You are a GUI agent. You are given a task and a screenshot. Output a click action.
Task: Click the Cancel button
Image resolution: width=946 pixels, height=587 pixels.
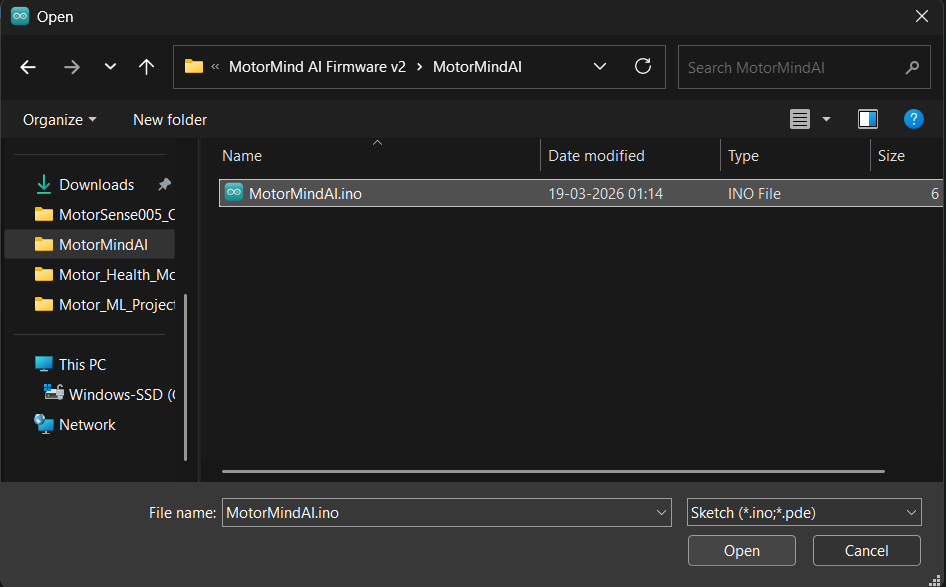(866, 551)
